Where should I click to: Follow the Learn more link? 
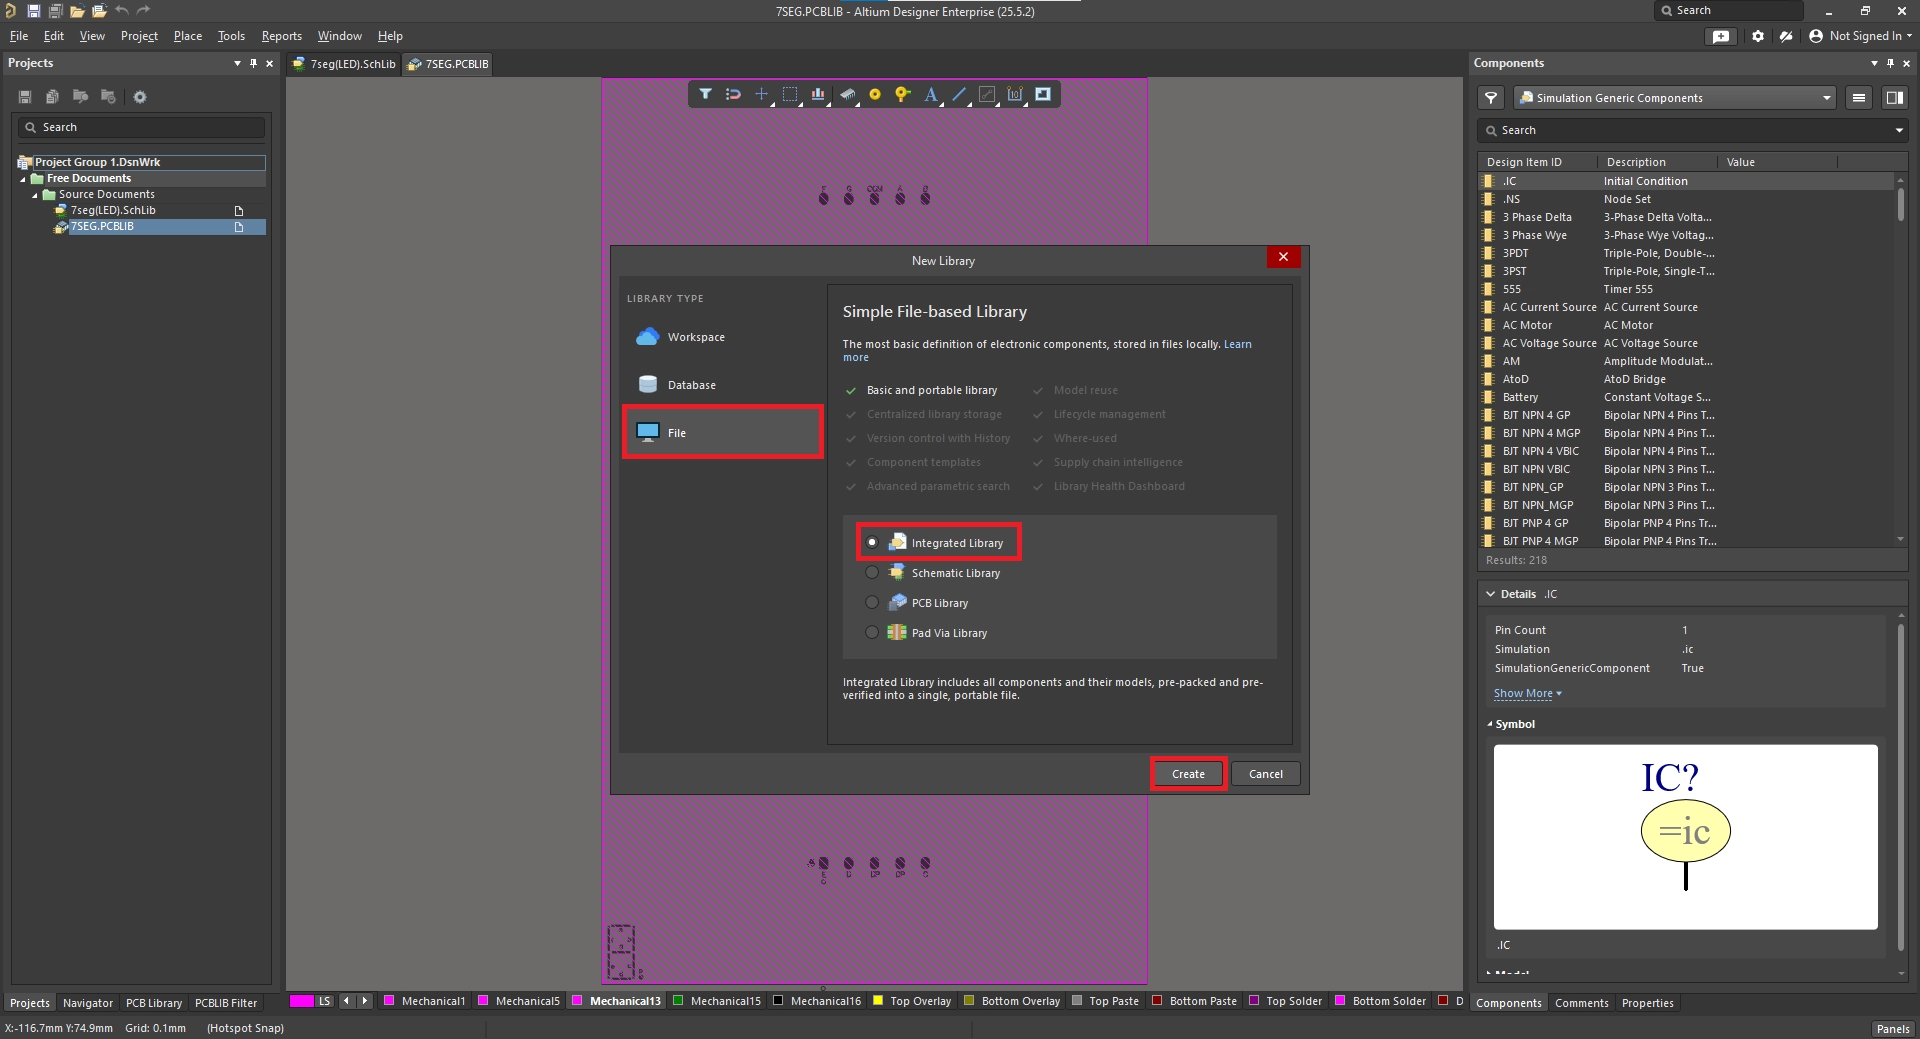[1237, 344]
